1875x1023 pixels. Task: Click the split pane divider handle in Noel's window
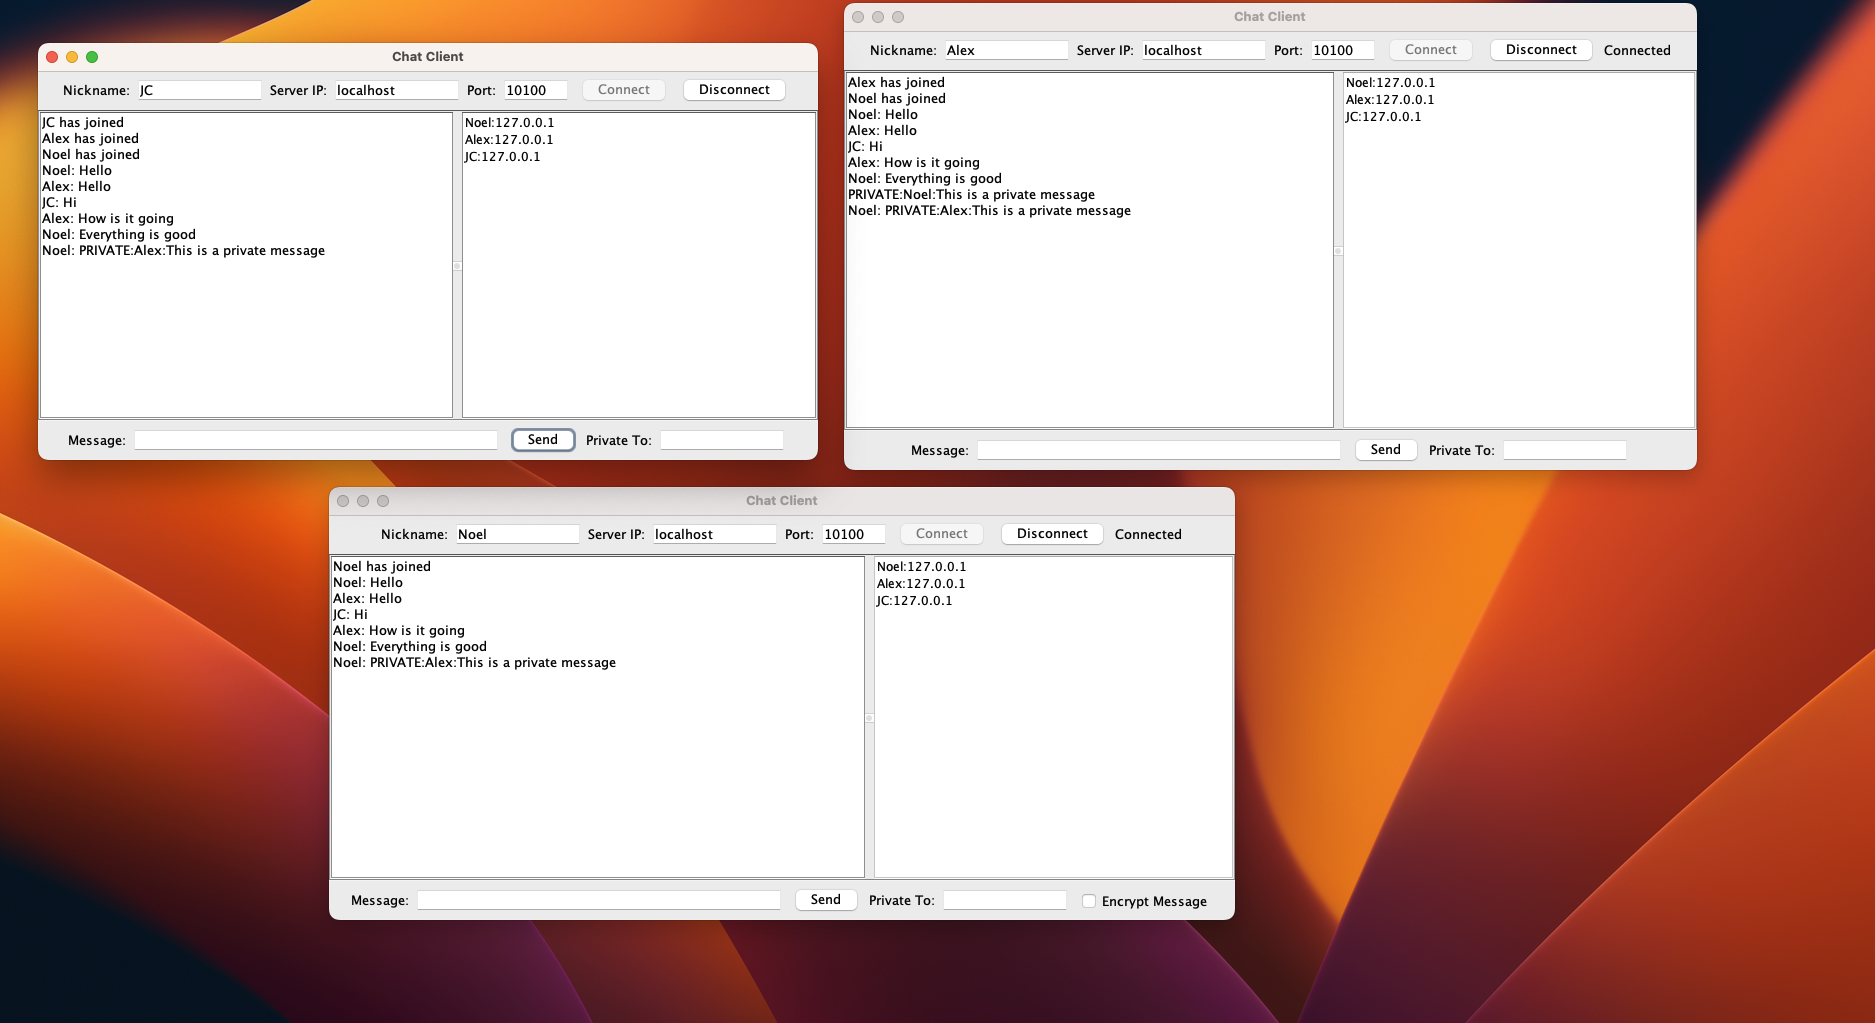coord(869,718)
